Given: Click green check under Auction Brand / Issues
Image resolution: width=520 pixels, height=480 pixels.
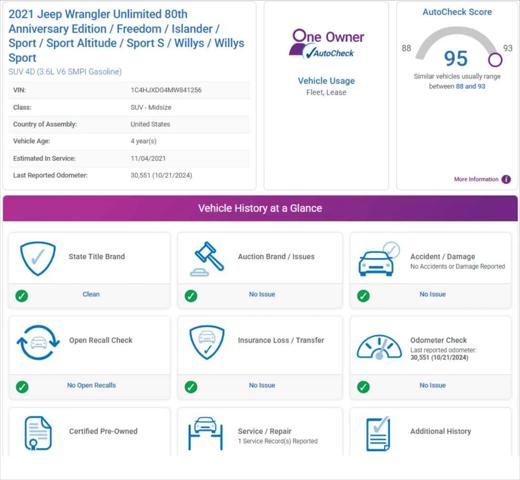Looking at the screenshot, I should click(x=191, y=296).
